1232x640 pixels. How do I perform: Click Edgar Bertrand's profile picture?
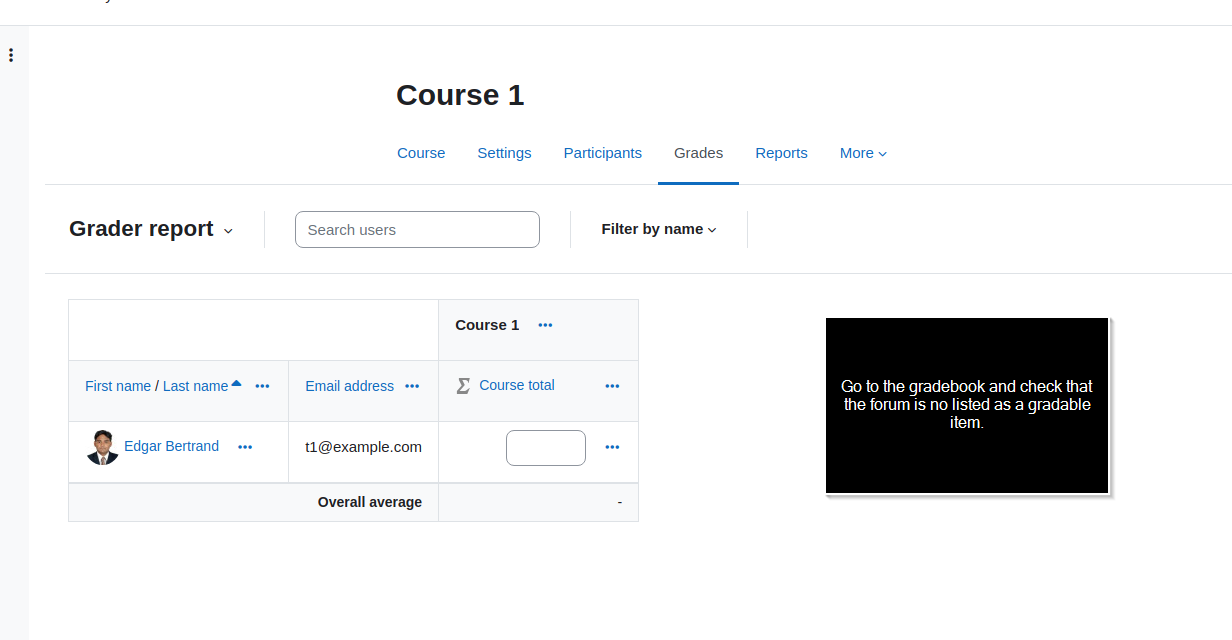pos(103,447)
